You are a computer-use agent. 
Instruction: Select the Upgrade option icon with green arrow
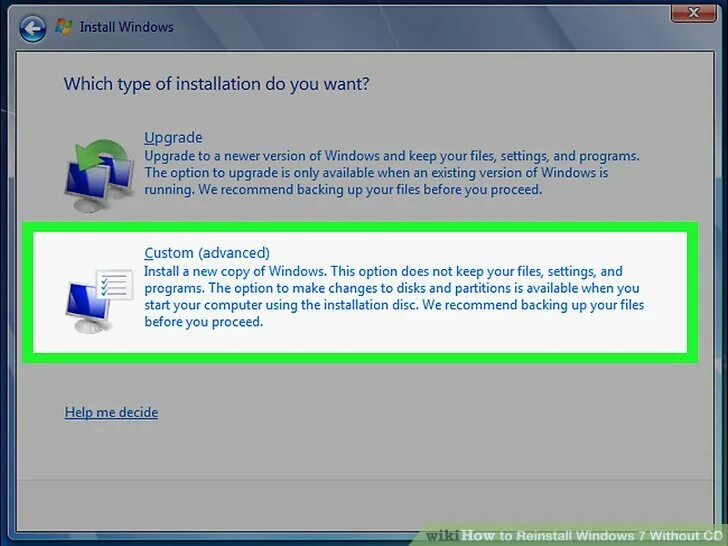click(x=99, y=176)
